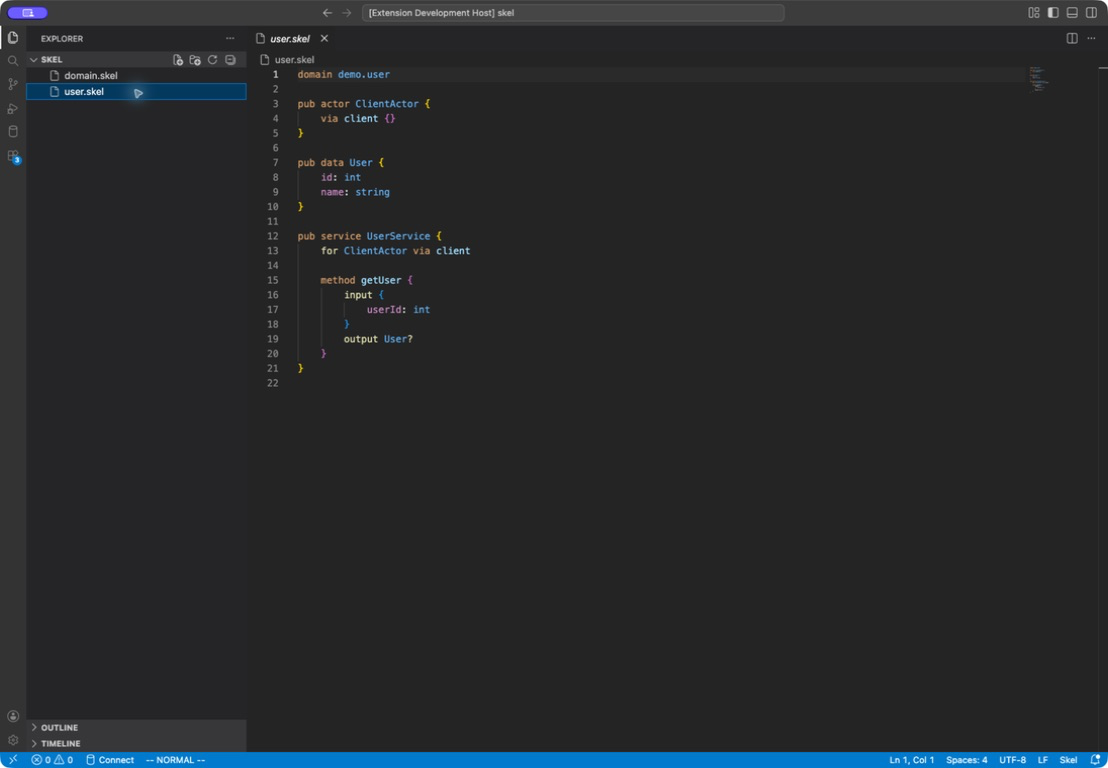Click the purple screen-share pill at top left
This screenshot has height=768, width=1108.
click(28, 13)
